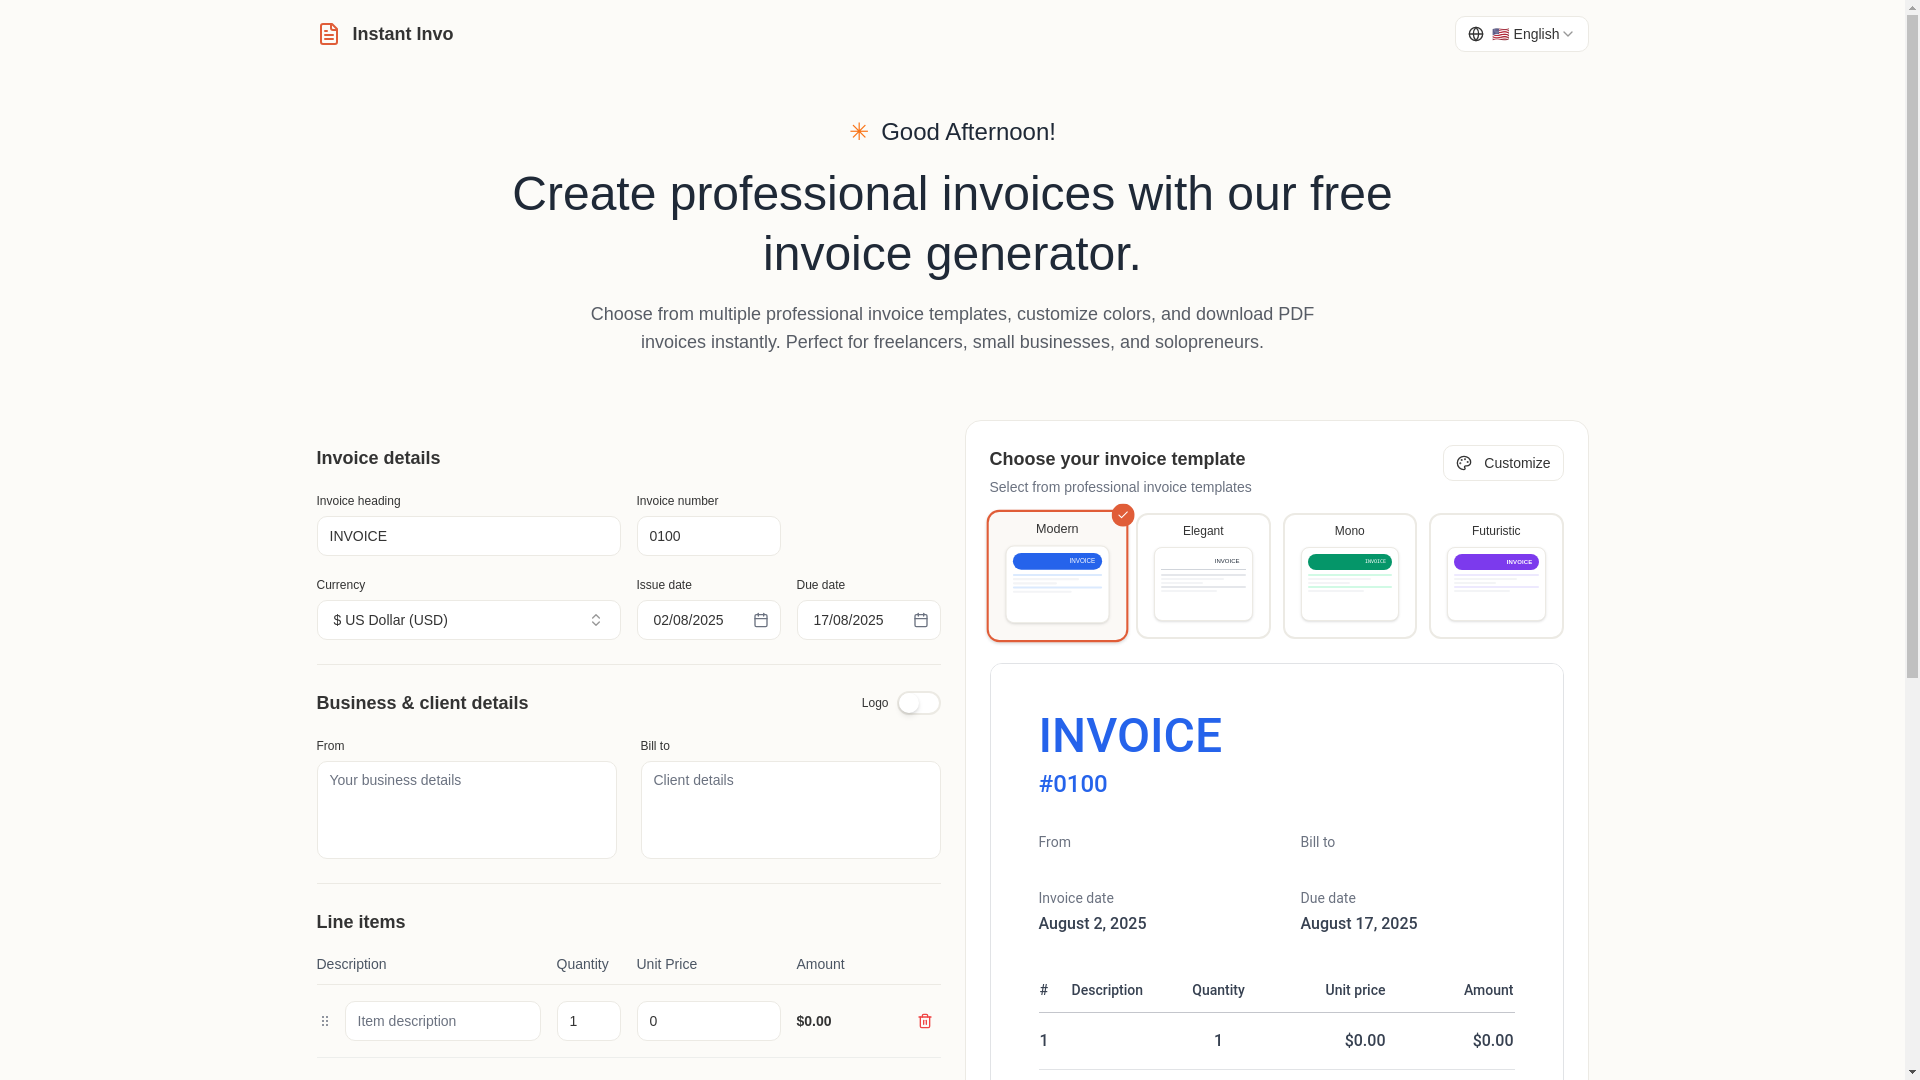Click the Instant Invo document logo icon
The width and height of the screenshot is (1920, 1080).
328,34
